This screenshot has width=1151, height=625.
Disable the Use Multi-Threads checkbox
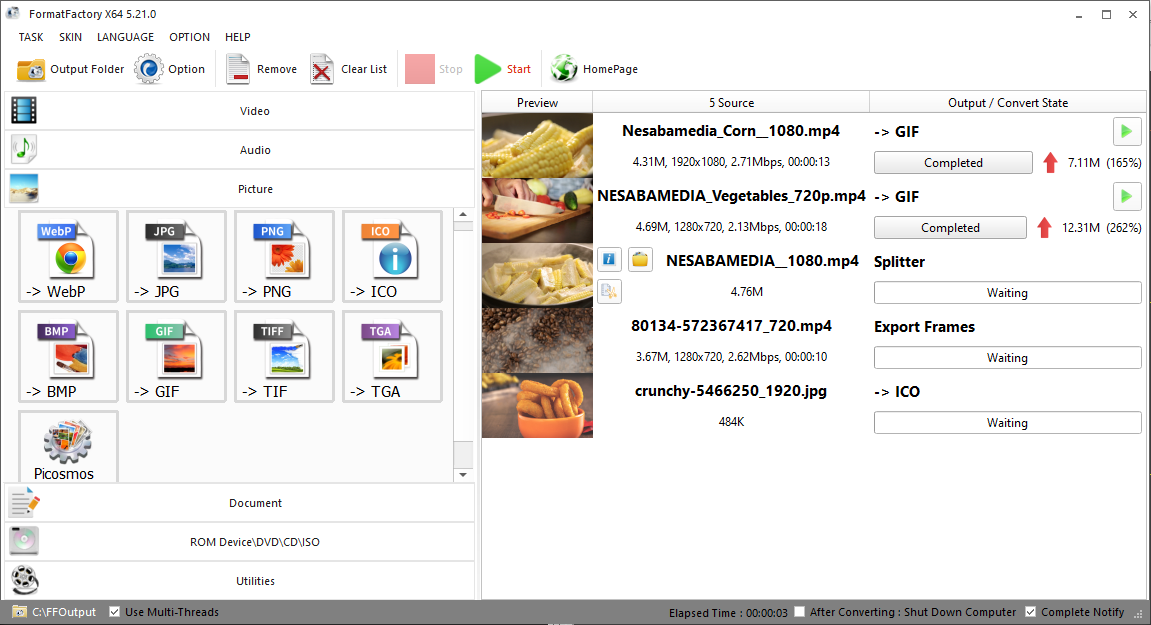click(x=115, y=612)
